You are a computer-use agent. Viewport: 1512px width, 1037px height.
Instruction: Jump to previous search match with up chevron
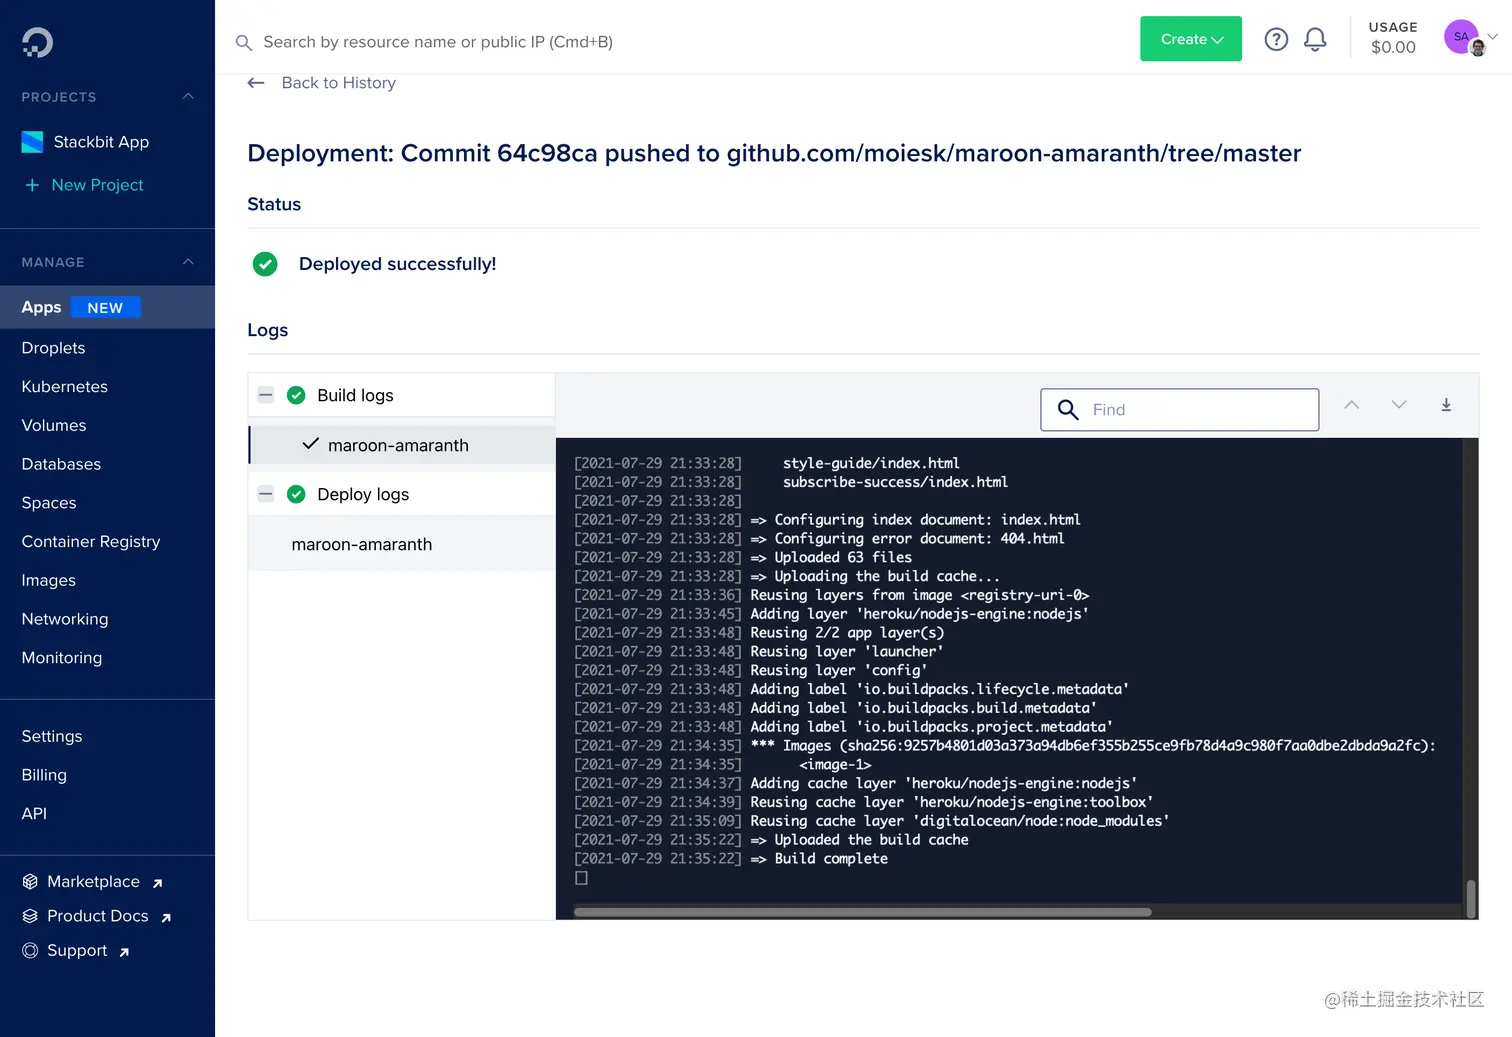point(1351,405)
